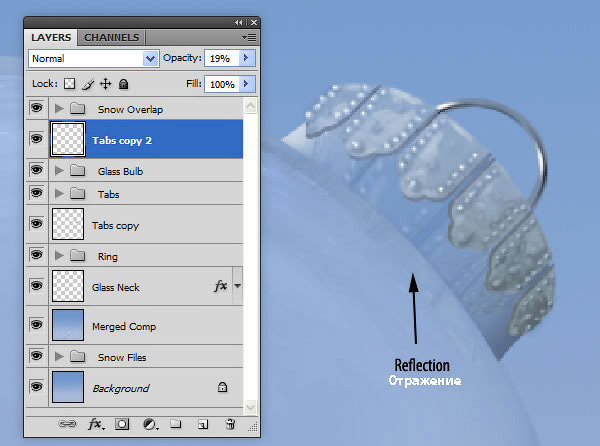Toggle visibility of Merged Comp layer
Viewport: 600px width, 446px height.
click(x=36, y=325)
